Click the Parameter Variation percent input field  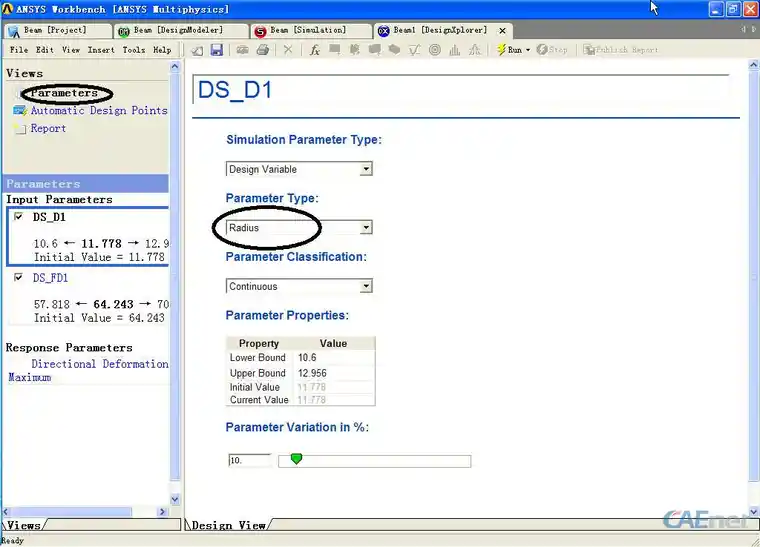tap(249, 460)
